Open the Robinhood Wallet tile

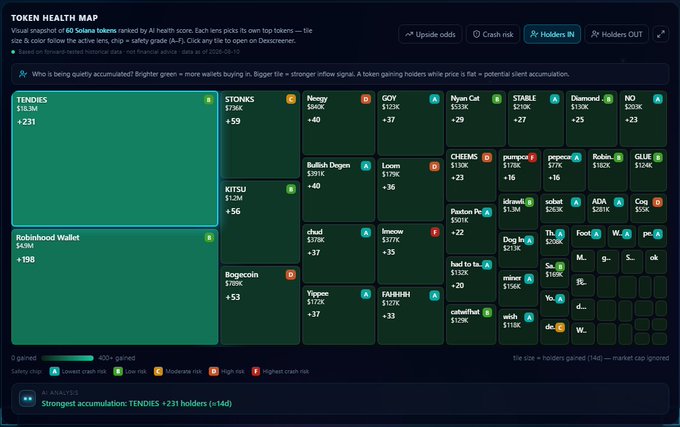pos(115,287)
